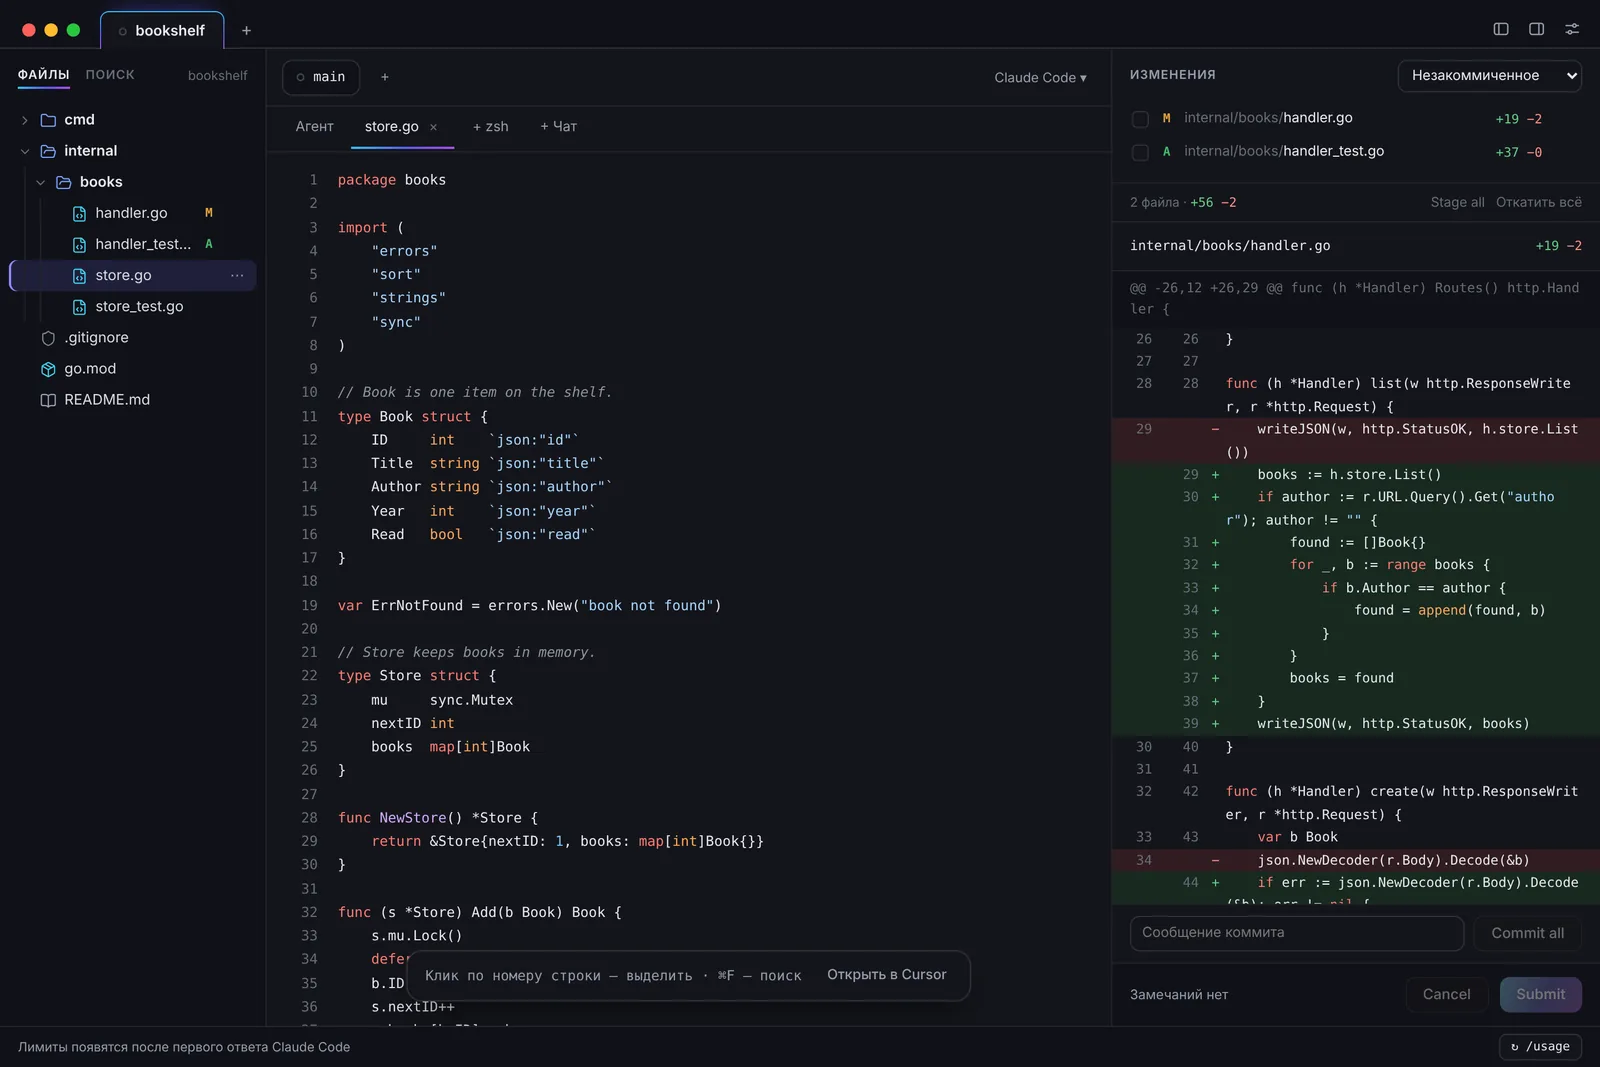Switch to the ПОИСК sidebar tab
1600x1067 pixels.
coord(110,75)
